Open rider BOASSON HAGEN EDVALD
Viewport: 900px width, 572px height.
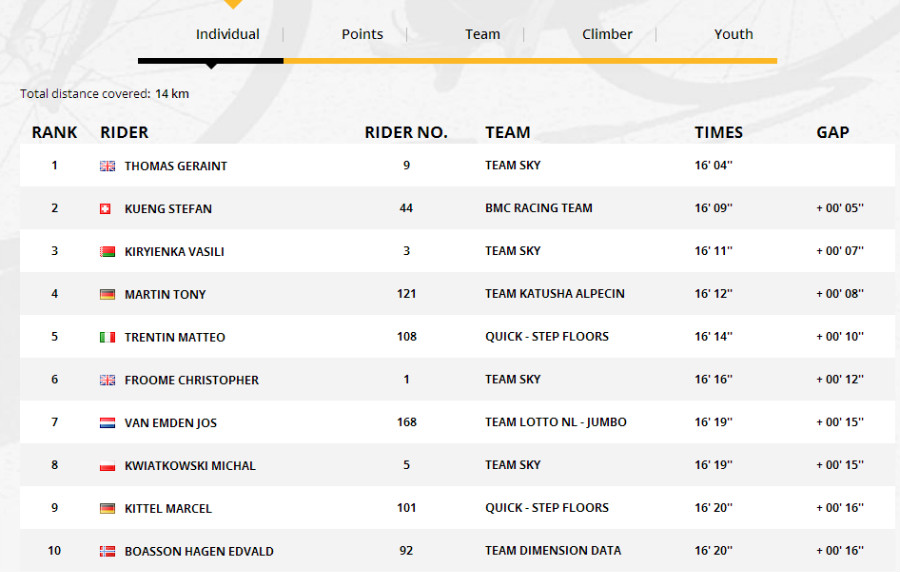tap(199, 551)
